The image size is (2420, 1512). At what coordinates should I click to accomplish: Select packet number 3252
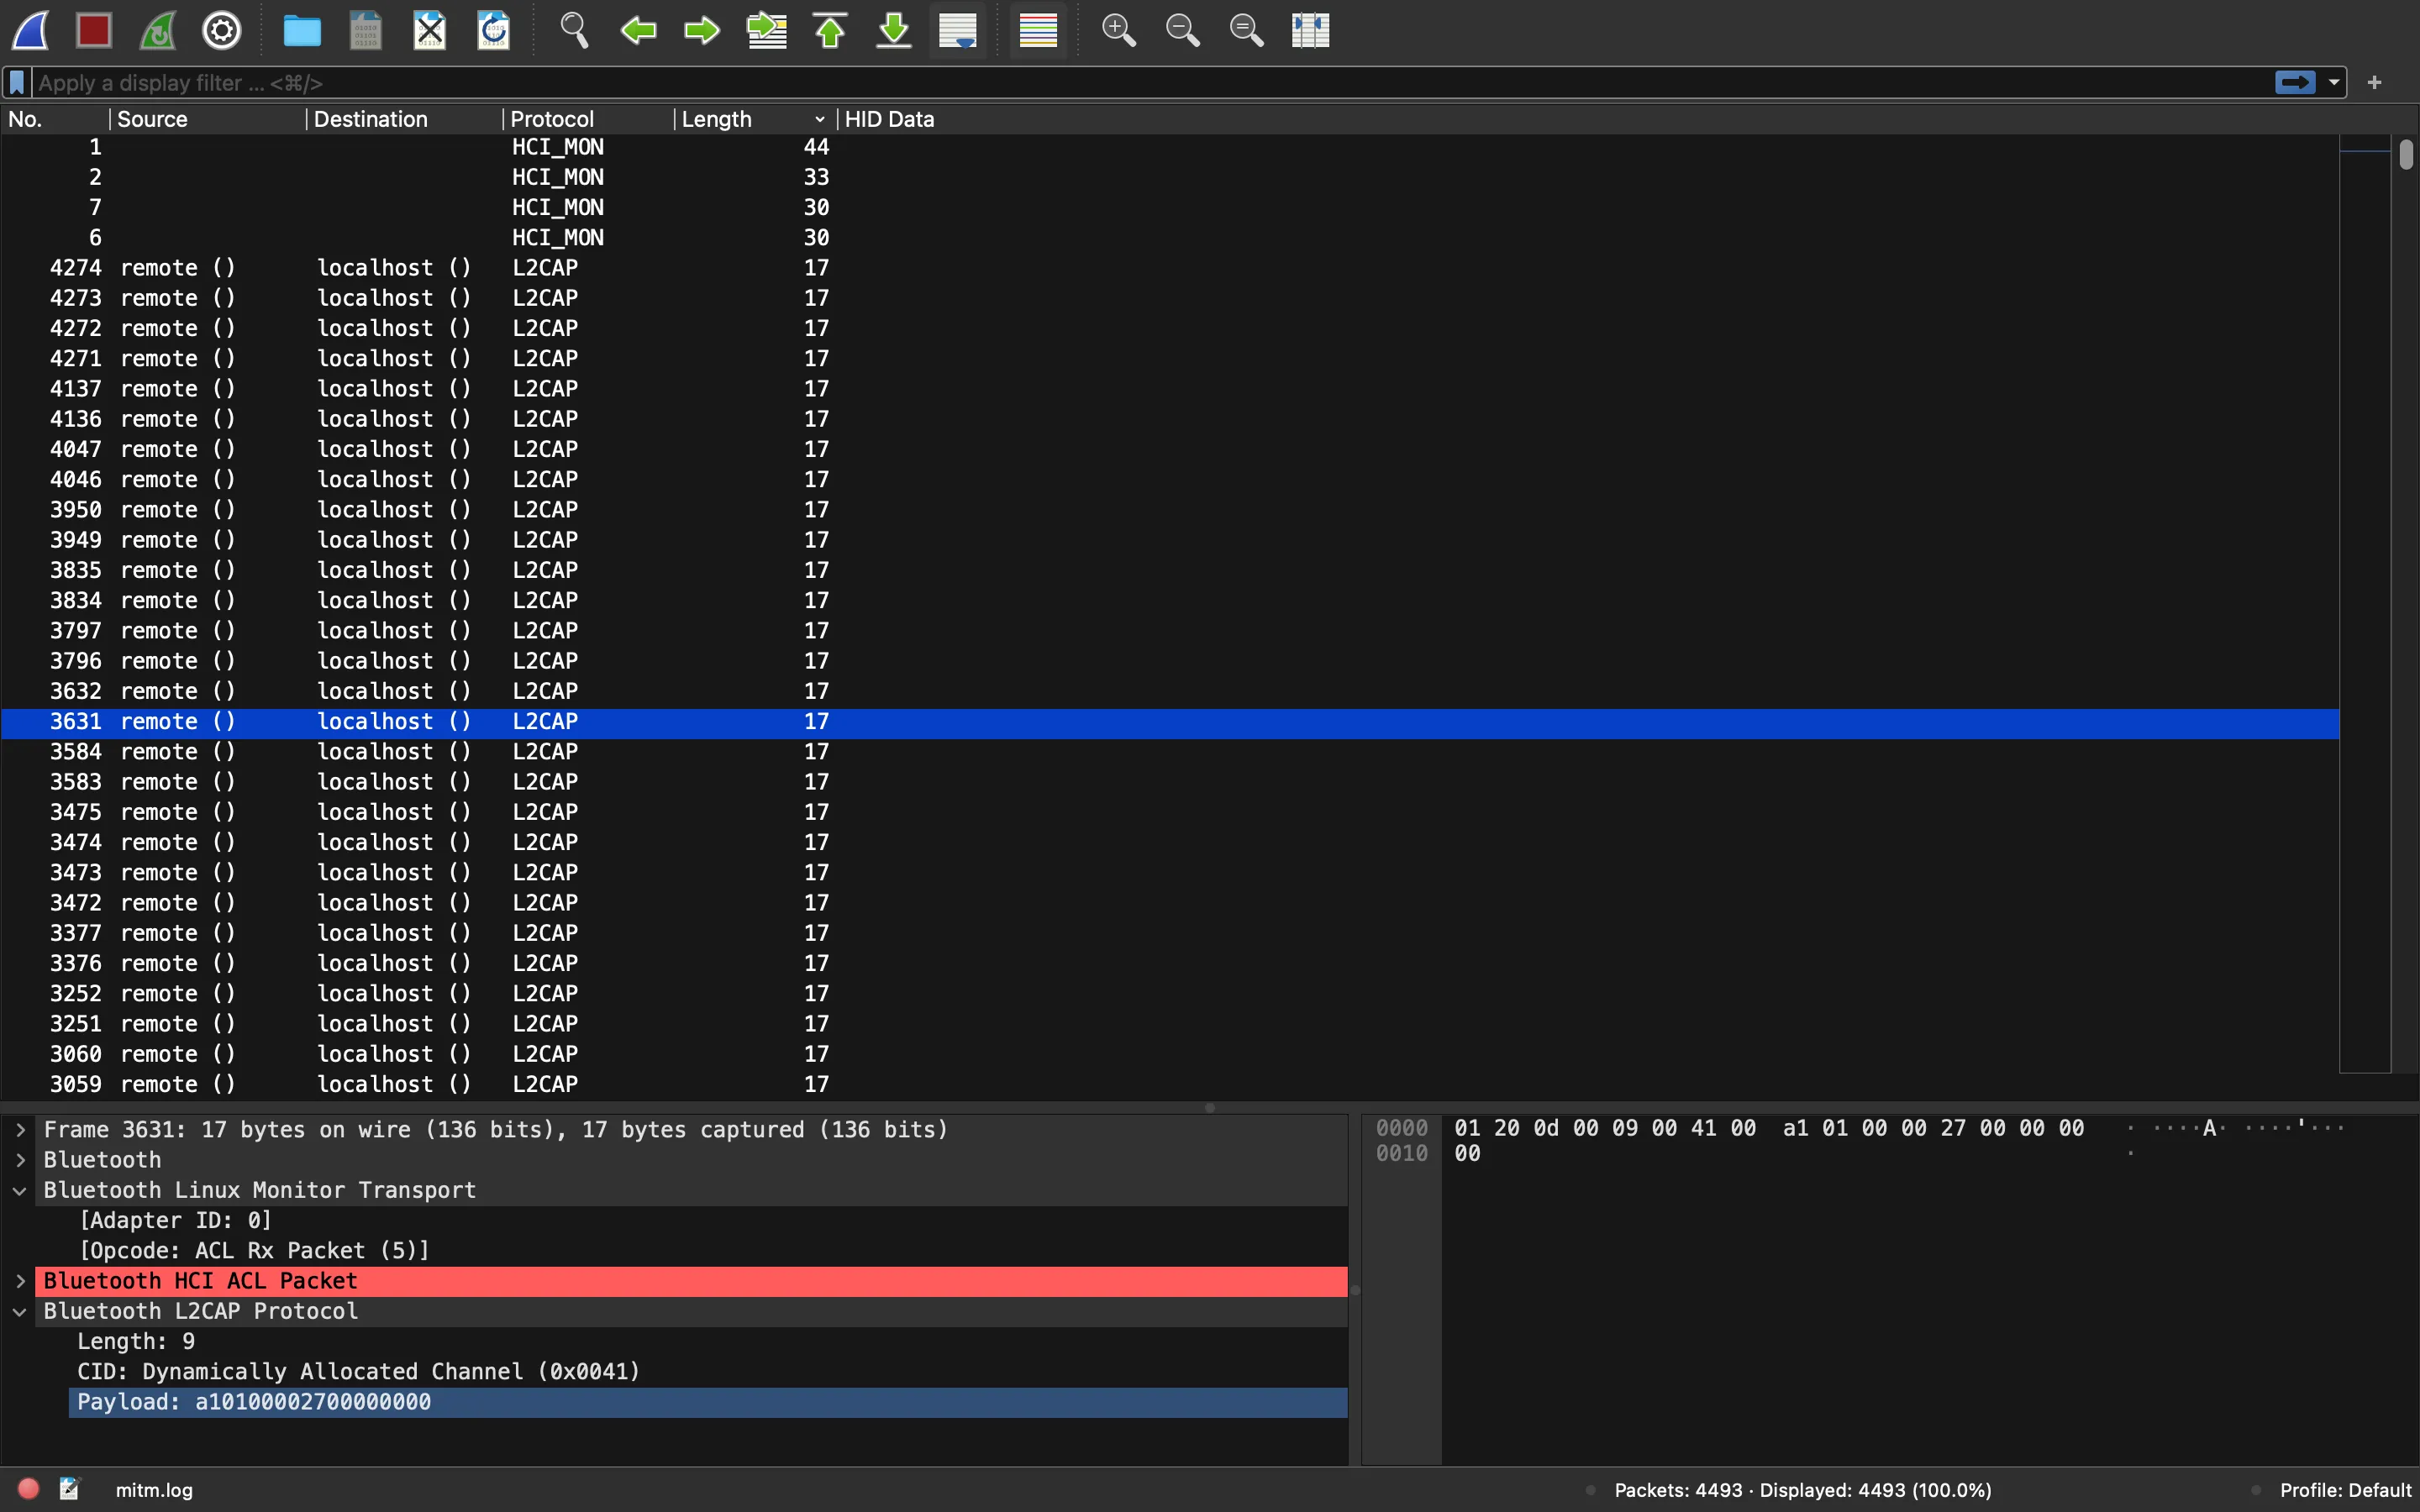(x=1170, y=994)
